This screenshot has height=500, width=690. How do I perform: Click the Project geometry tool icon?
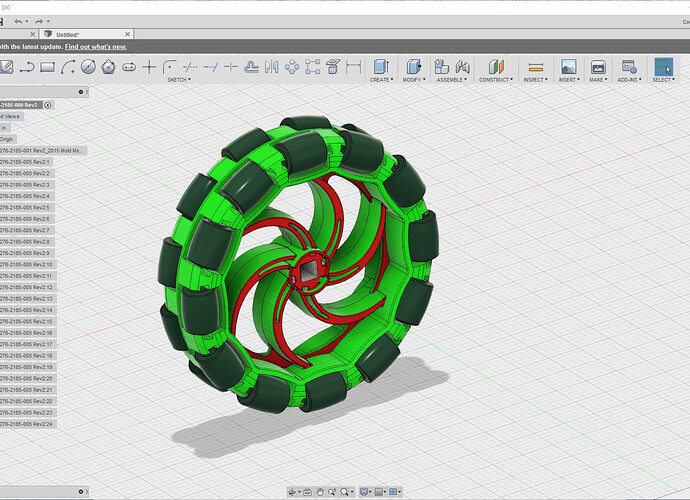[333, 67]
